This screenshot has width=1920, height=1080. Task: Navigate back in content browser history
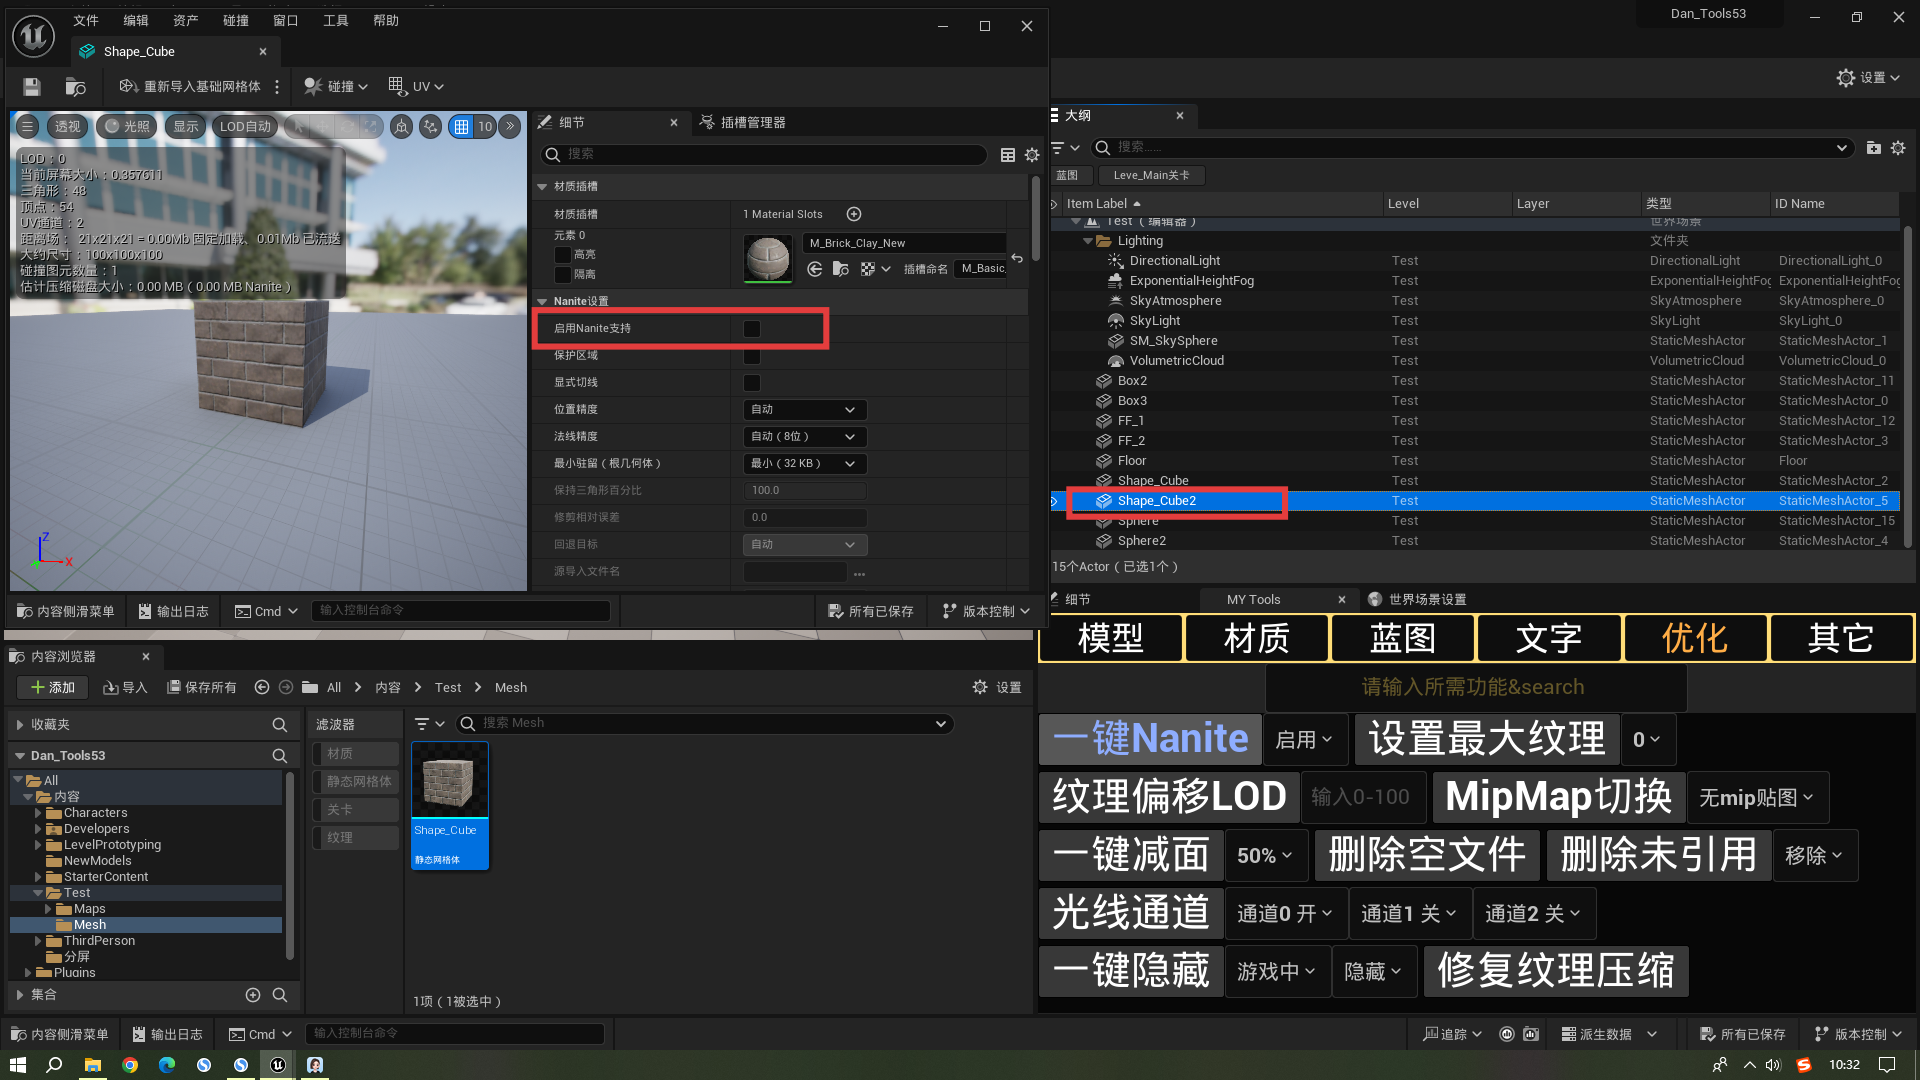[x=262, y=687]
